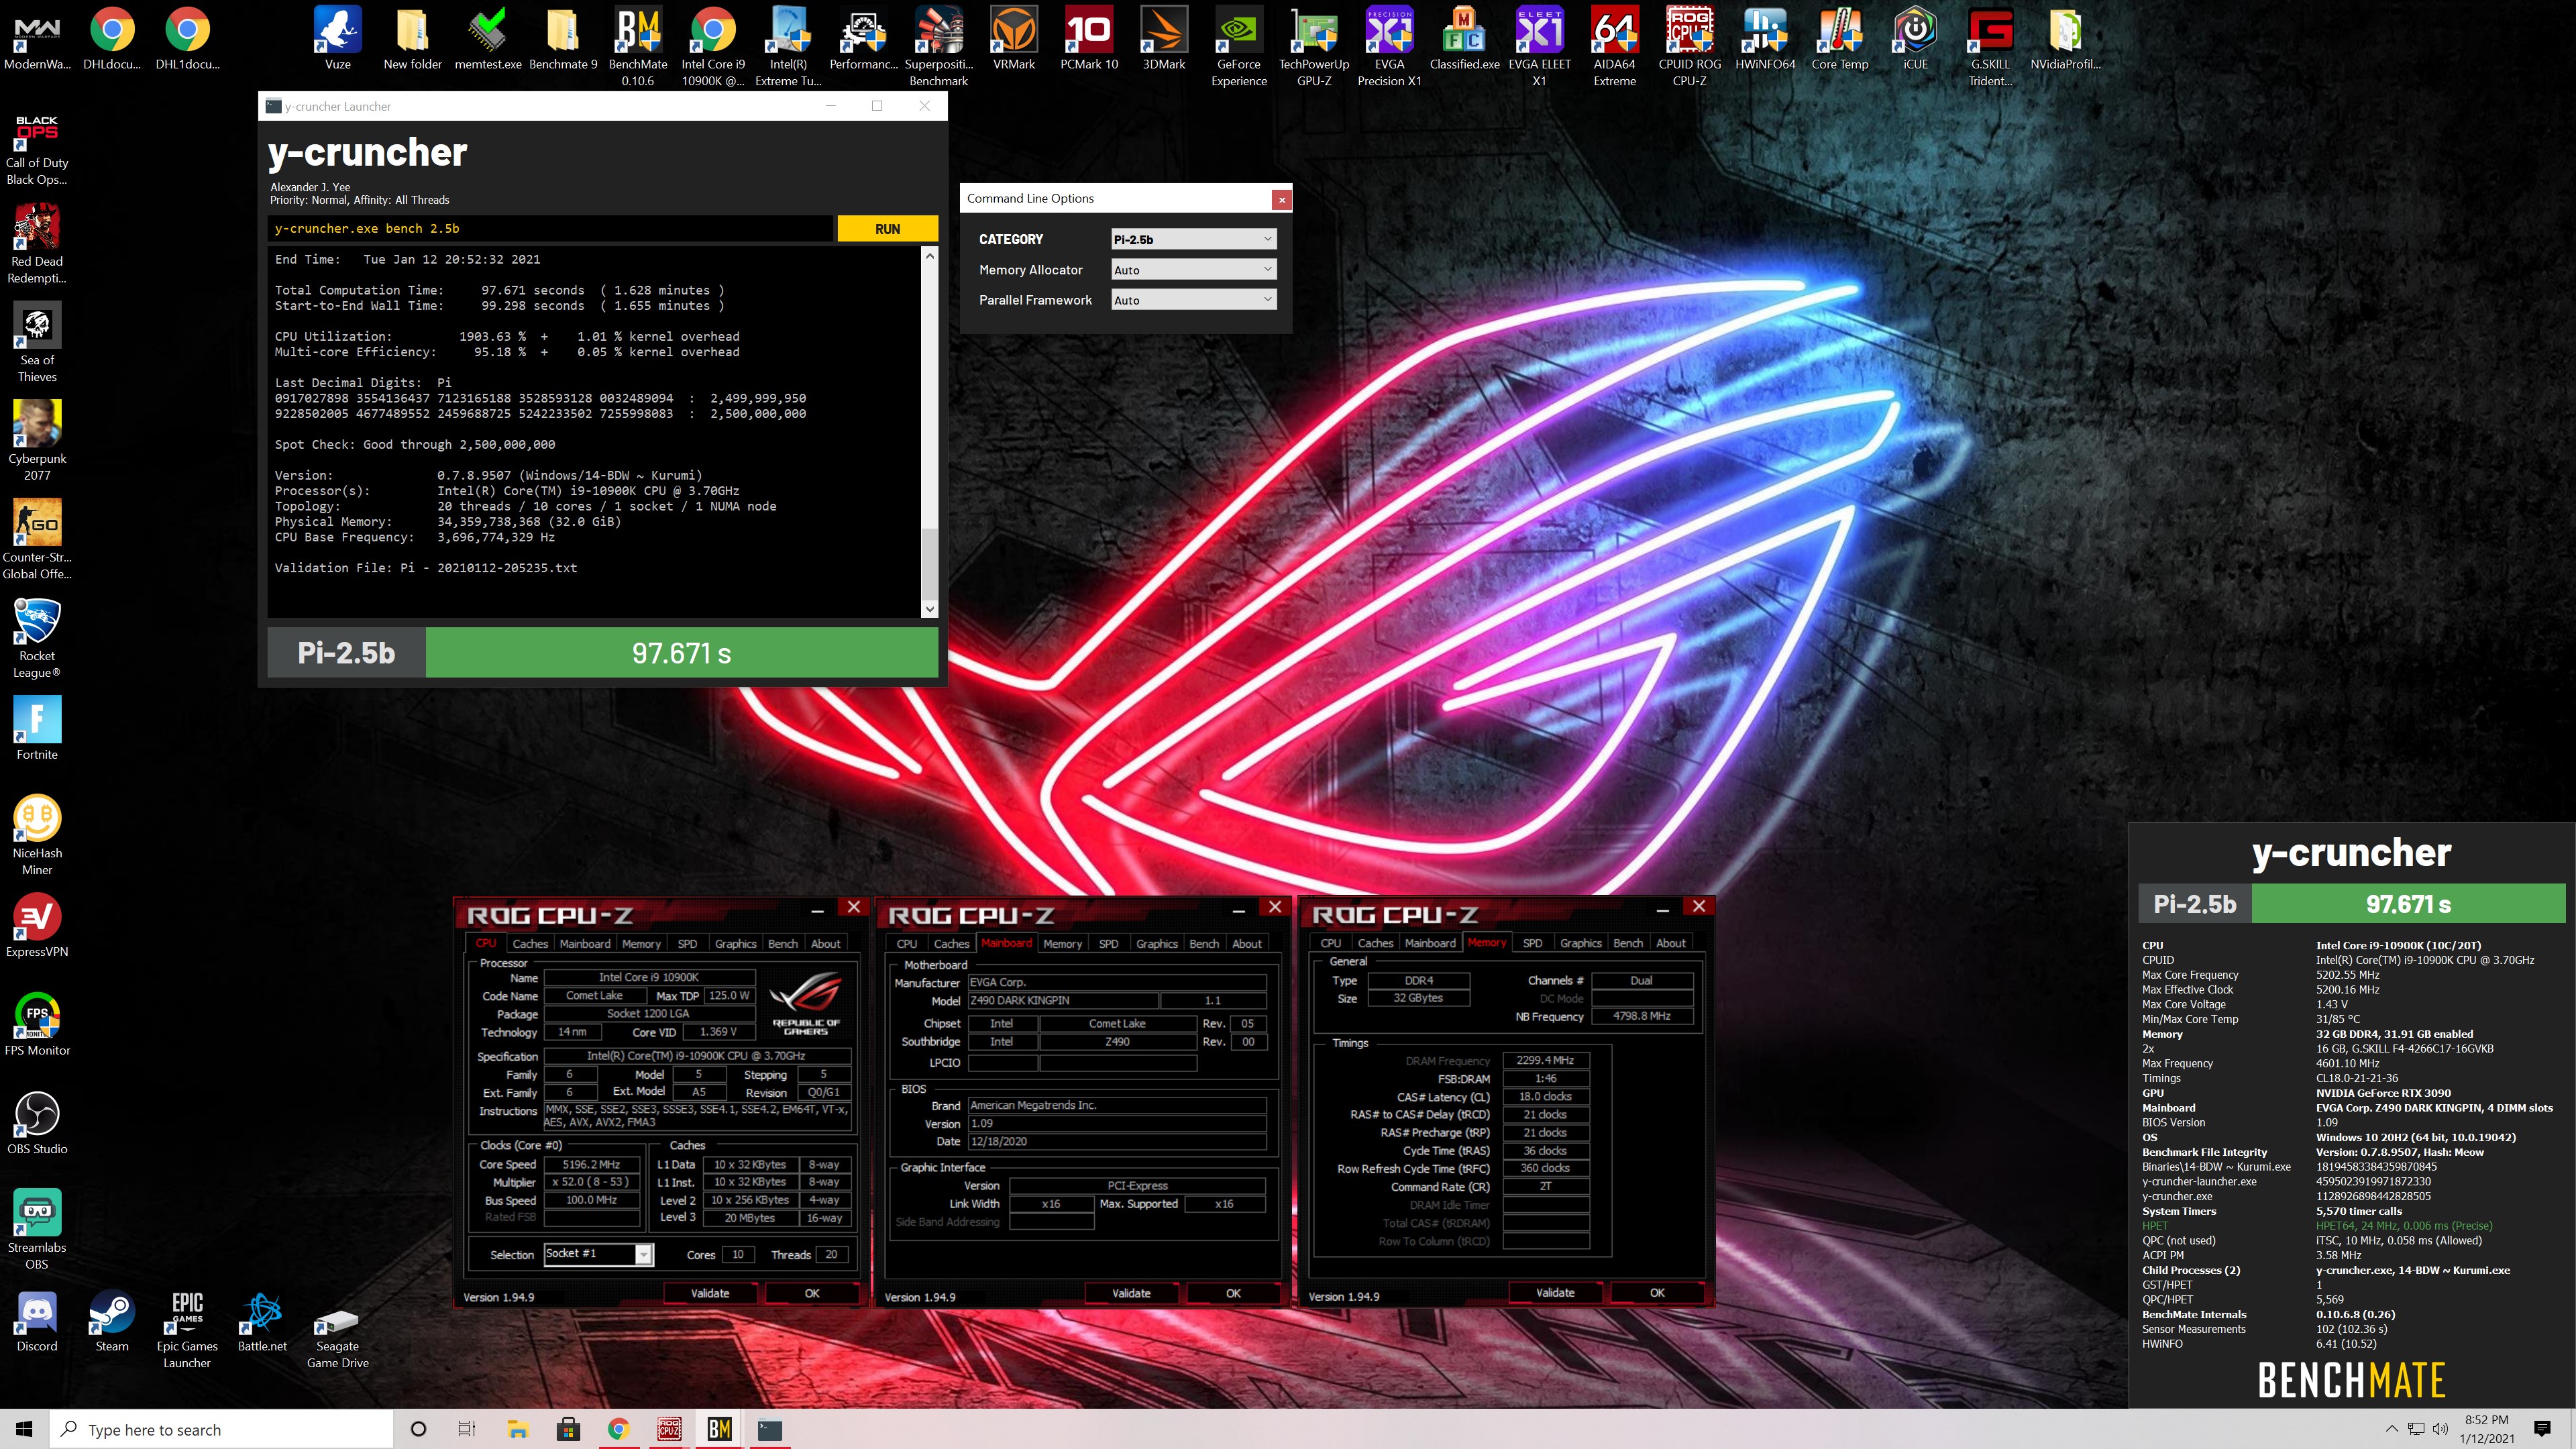Launch memtest.exe from the desktop

tap(488, 38)
